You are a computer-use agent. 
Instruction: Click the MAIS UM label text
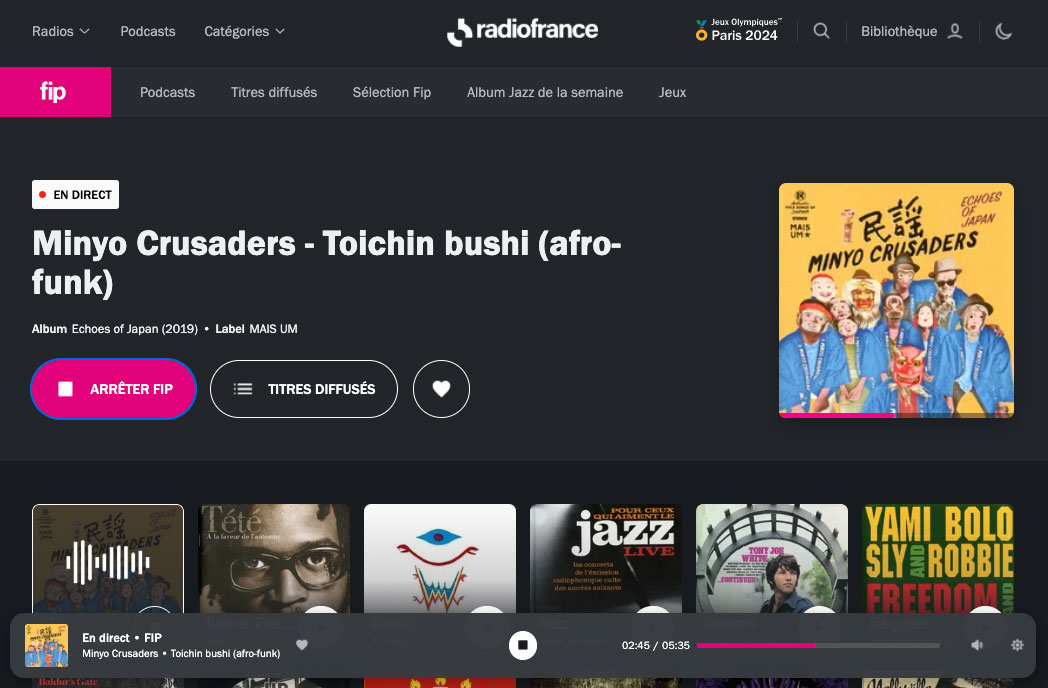tap(273, 329)
